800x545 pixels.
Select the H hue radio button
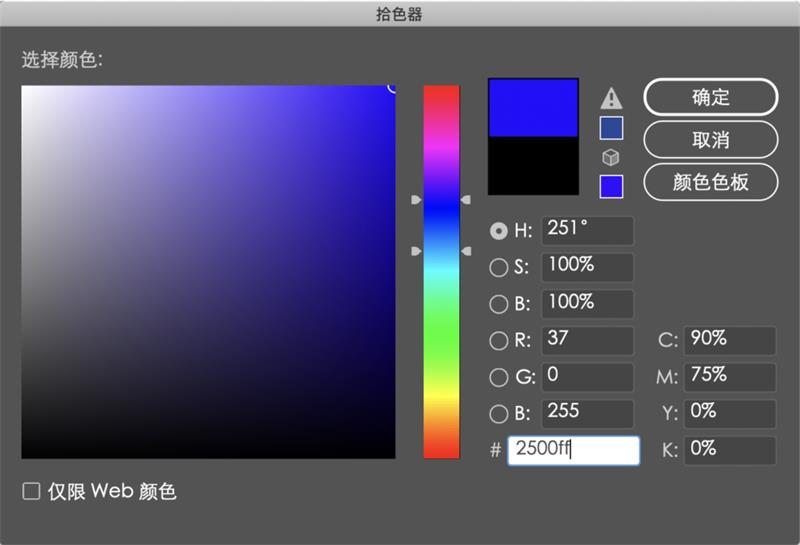click(498, 231)
